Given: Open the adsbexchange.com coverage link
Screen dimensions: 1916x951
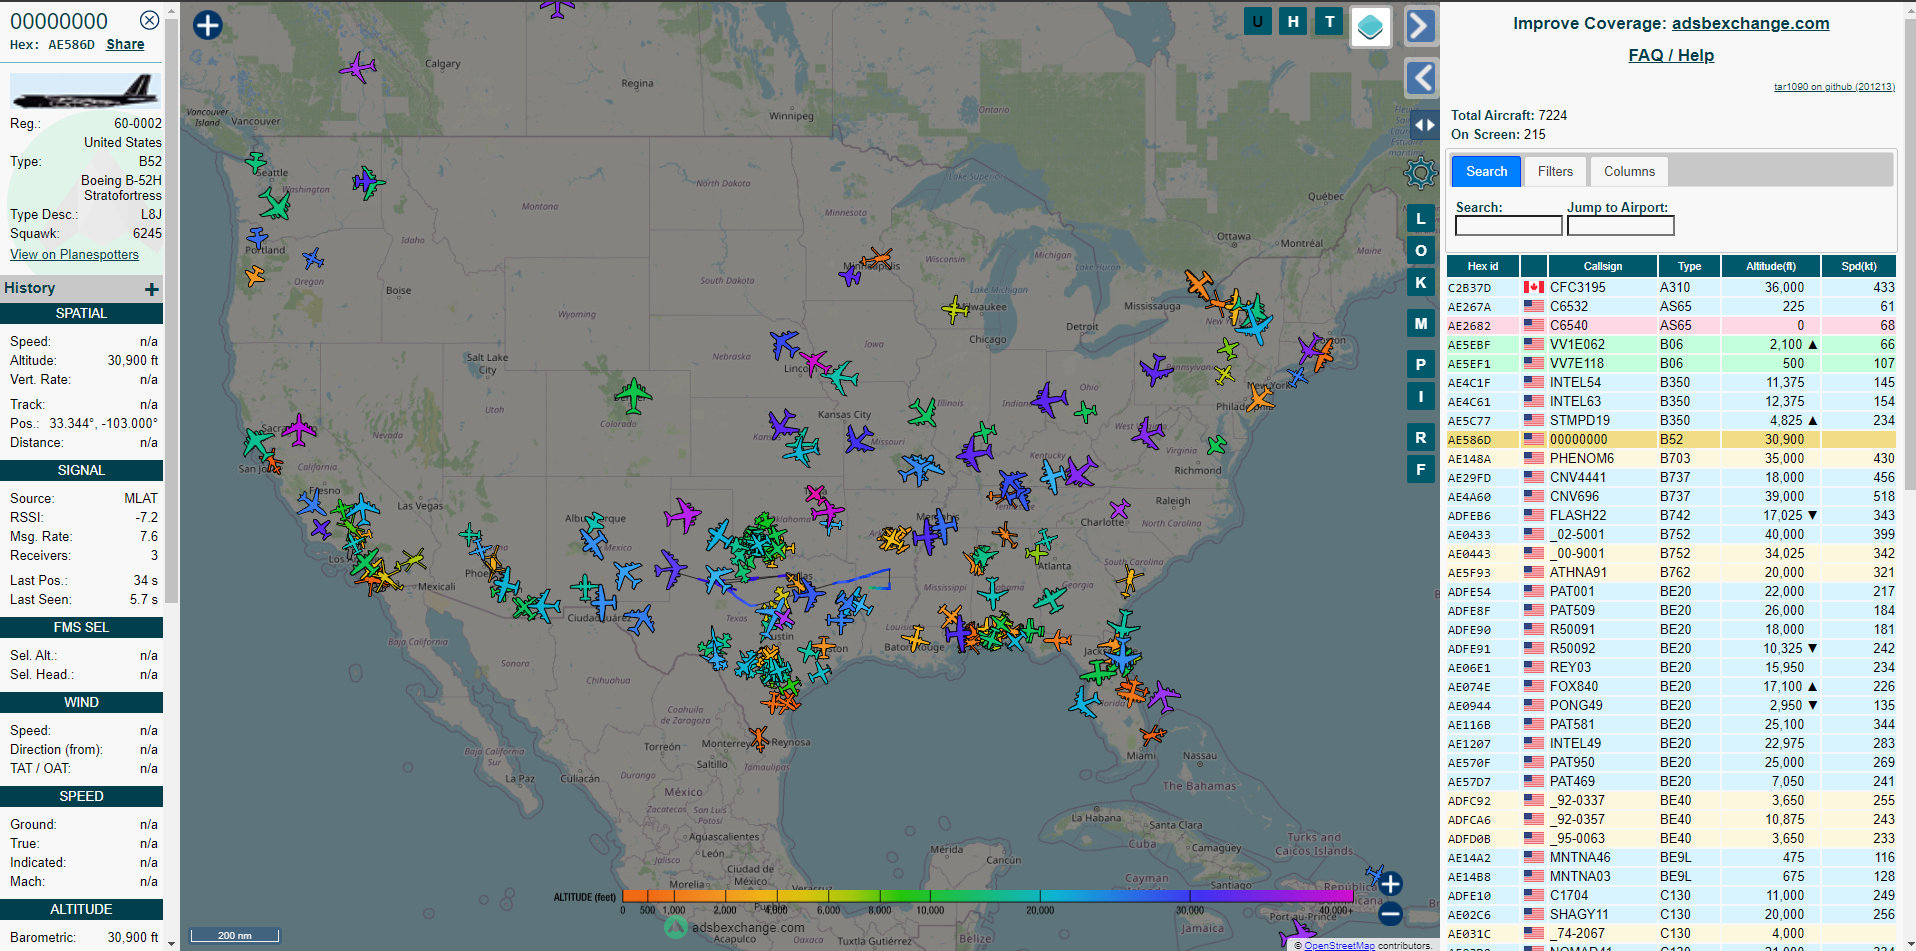Looking at the screenshot, I should 1750,23.
